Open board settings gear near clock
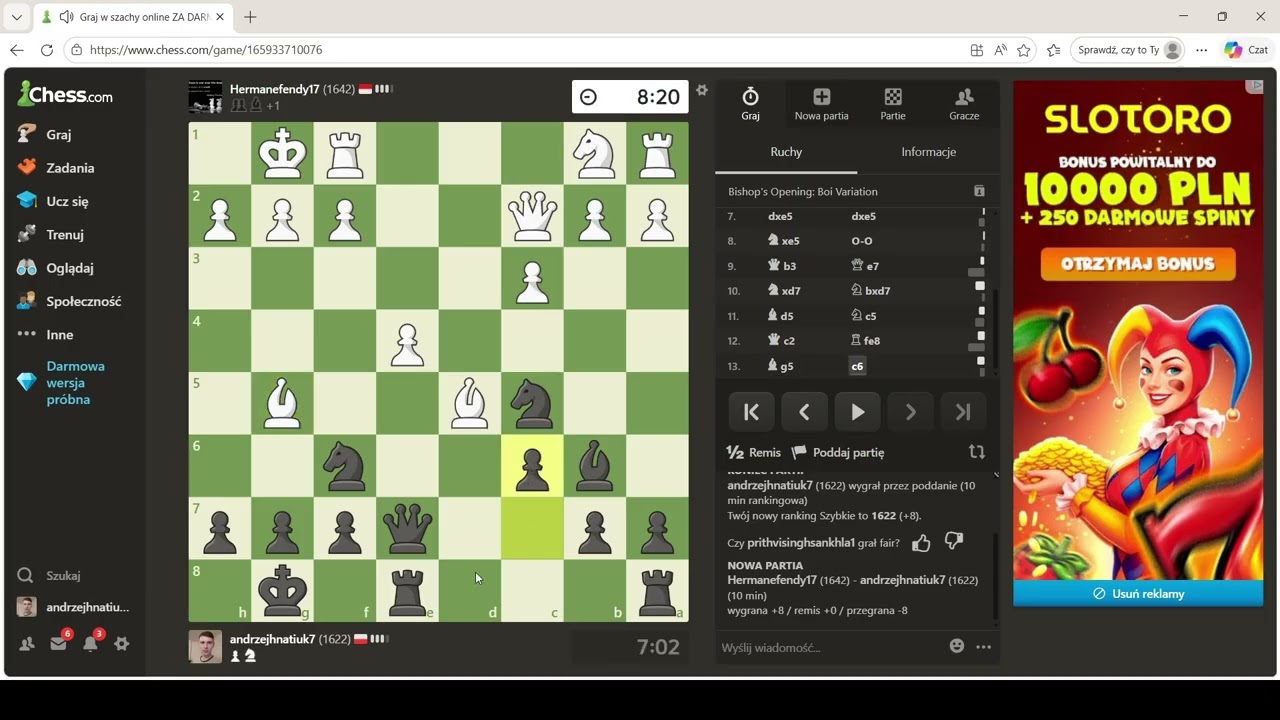This screenshot has width=1280, height=720. click(x=702, y=90)
